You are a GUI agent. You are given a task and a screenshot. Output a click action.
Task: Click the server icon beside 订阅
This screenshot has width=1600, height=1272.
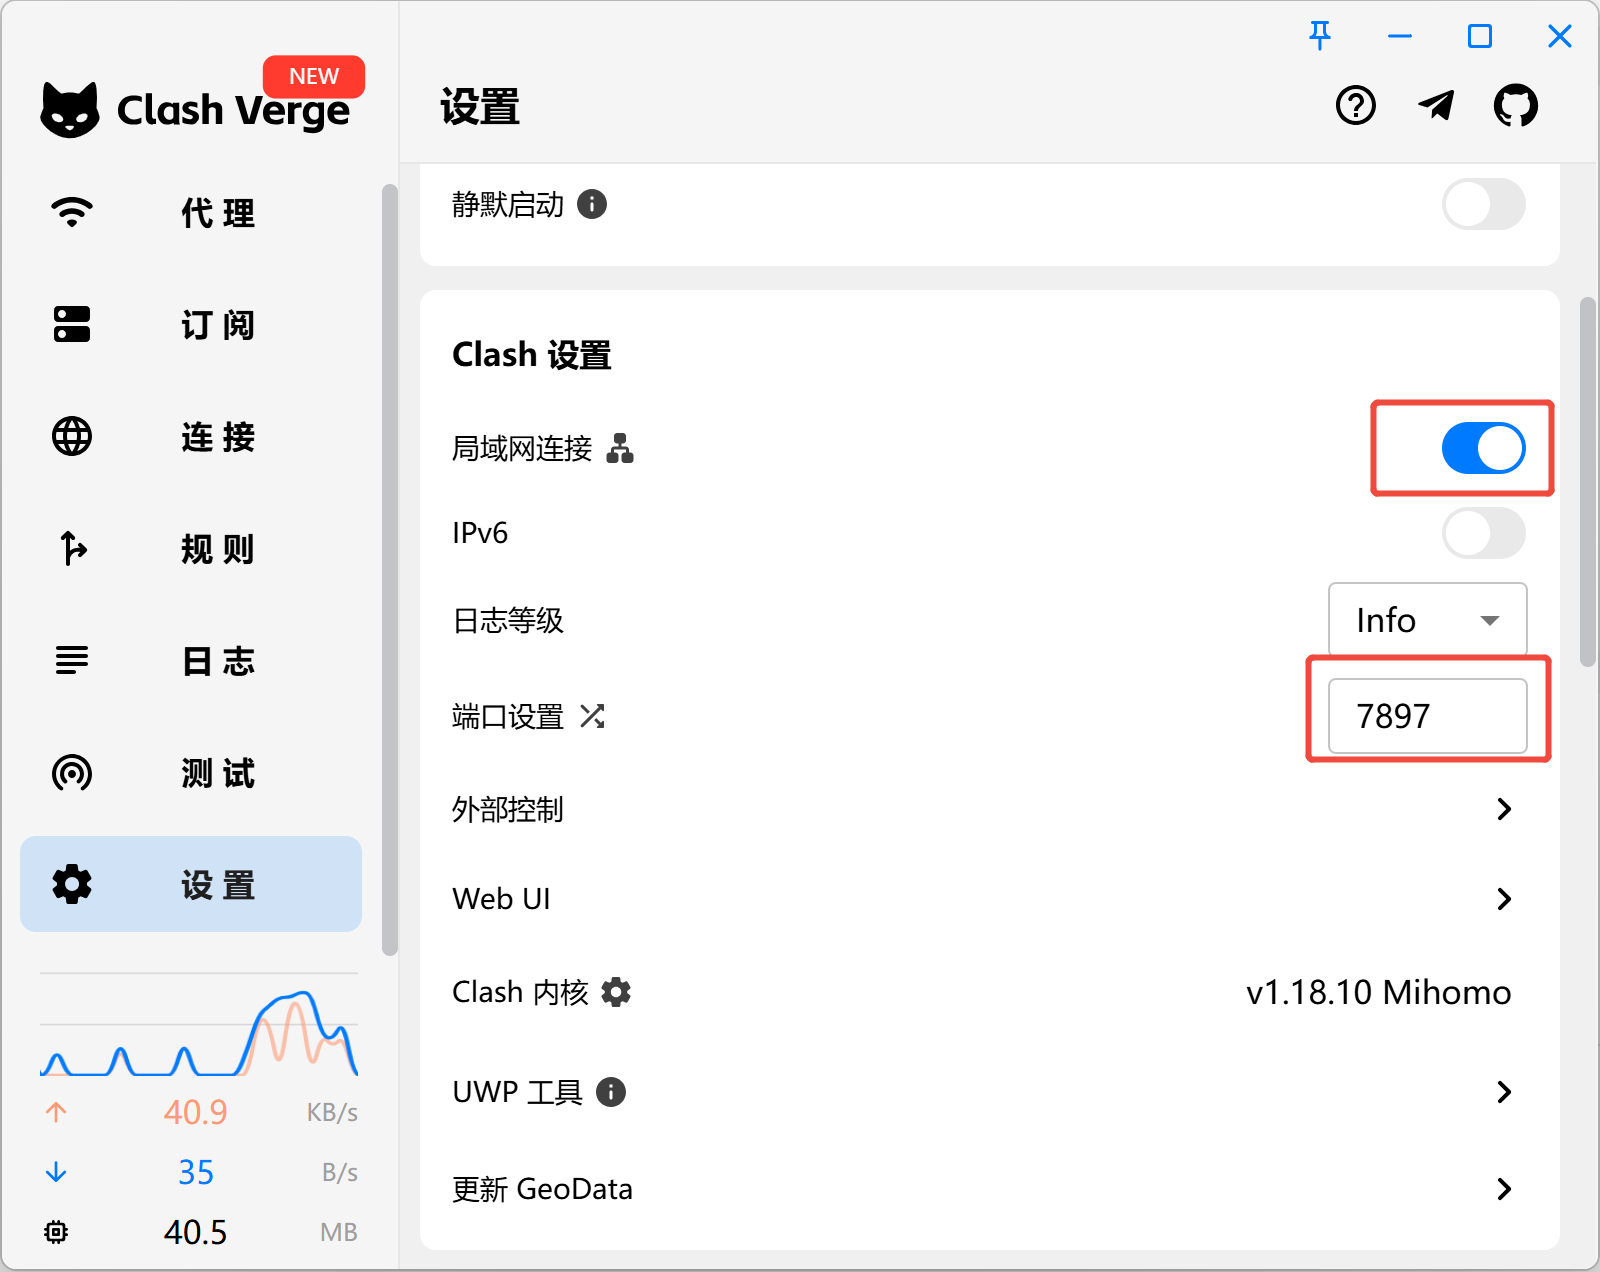coord(72,324)
